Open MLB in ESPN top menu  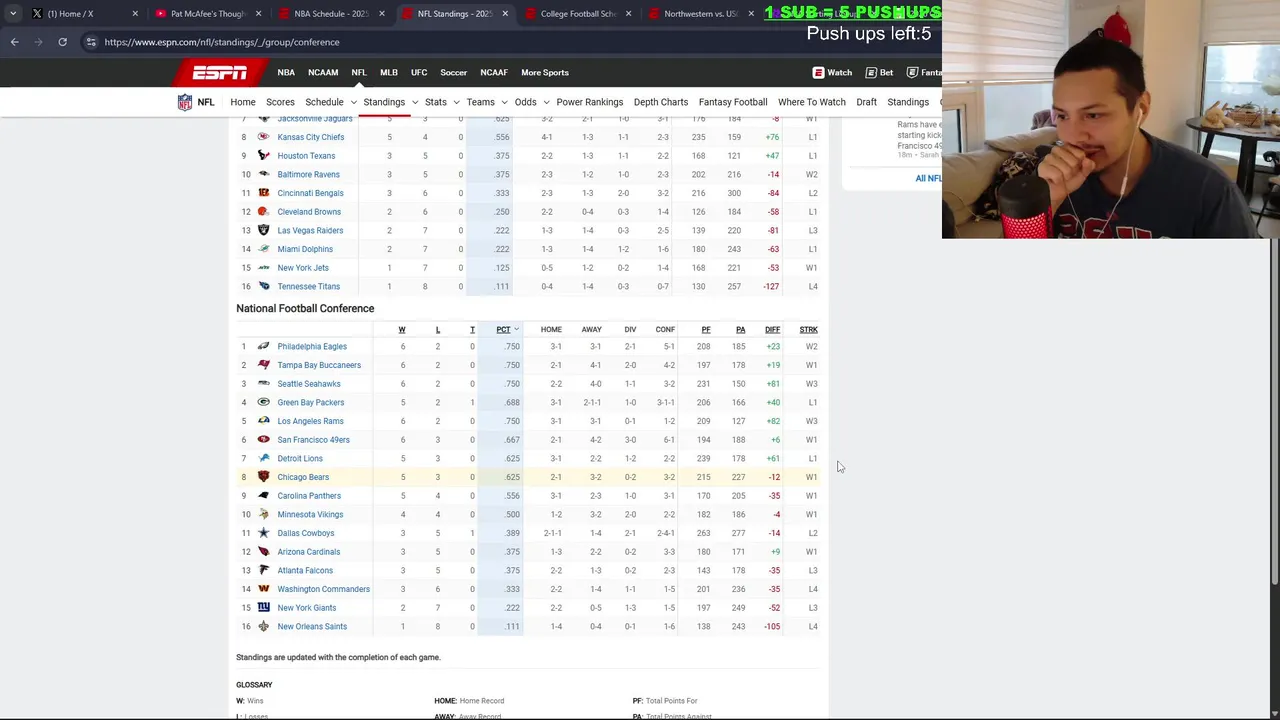coord(389,73)
